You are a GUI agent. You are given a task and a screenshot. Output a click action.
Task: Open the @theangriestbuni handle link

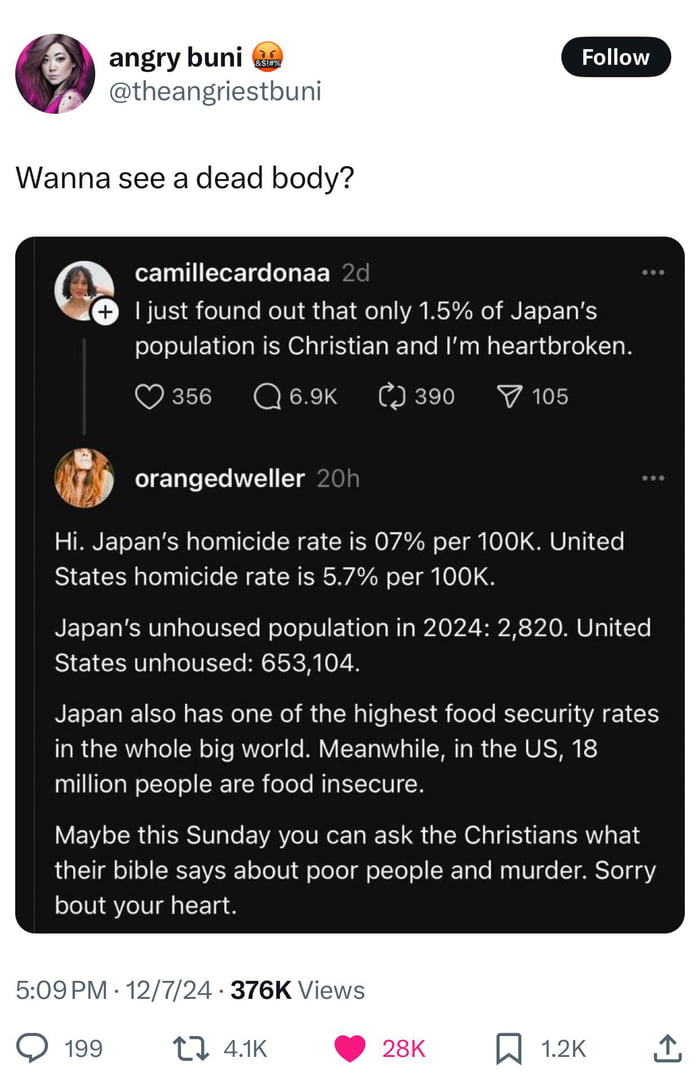coord(215,91)
